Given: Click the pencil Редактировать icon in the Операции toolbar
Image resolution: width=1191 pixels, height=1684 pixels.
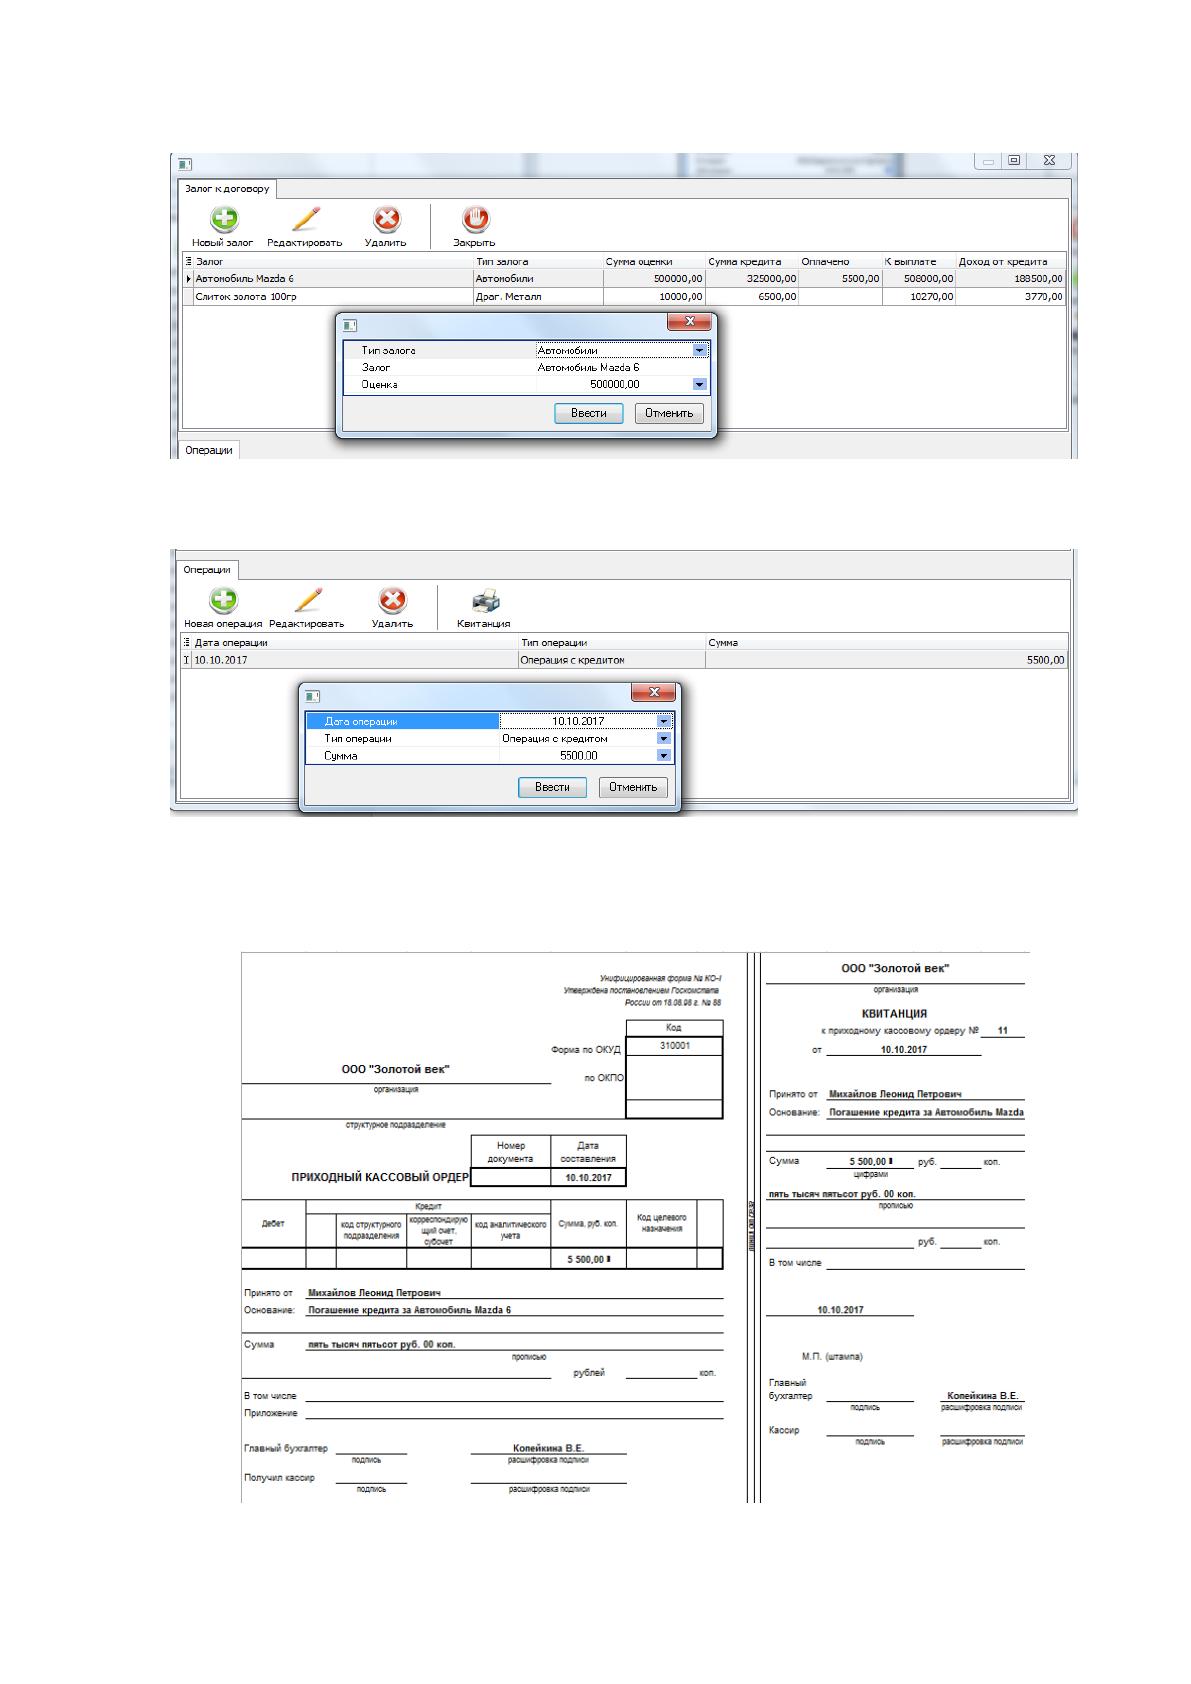Looking at the screenshot, I should tap(308, 601).
